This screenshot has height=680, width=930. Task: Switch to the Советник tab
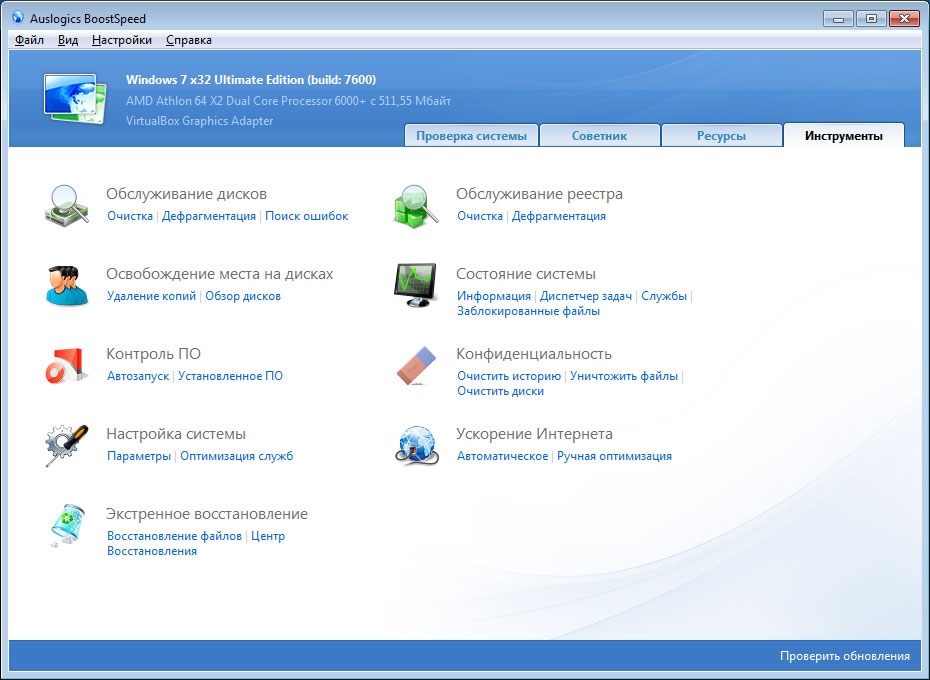click(599, 136)
